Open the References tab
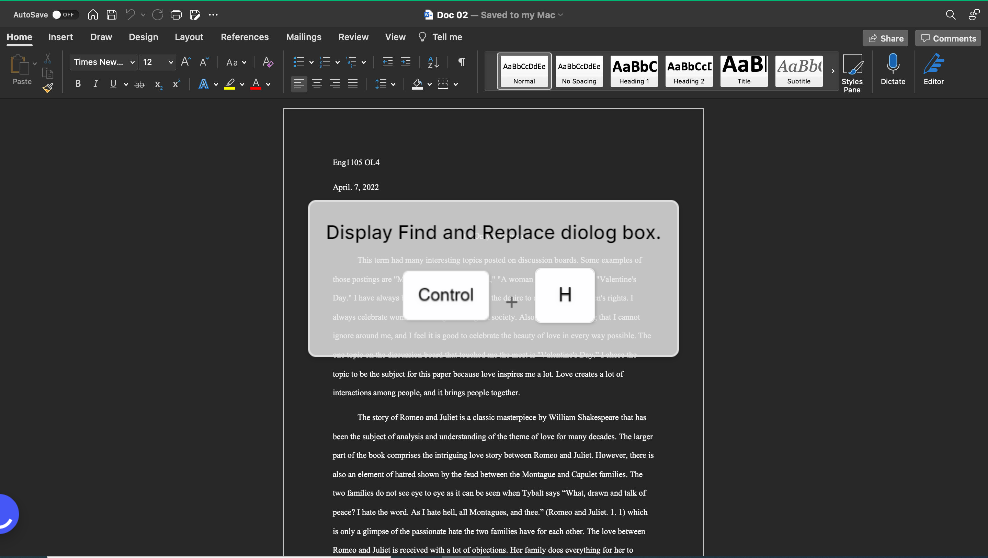Image resolution: width=988 pixels, height=558 pixels. (244, 37)
